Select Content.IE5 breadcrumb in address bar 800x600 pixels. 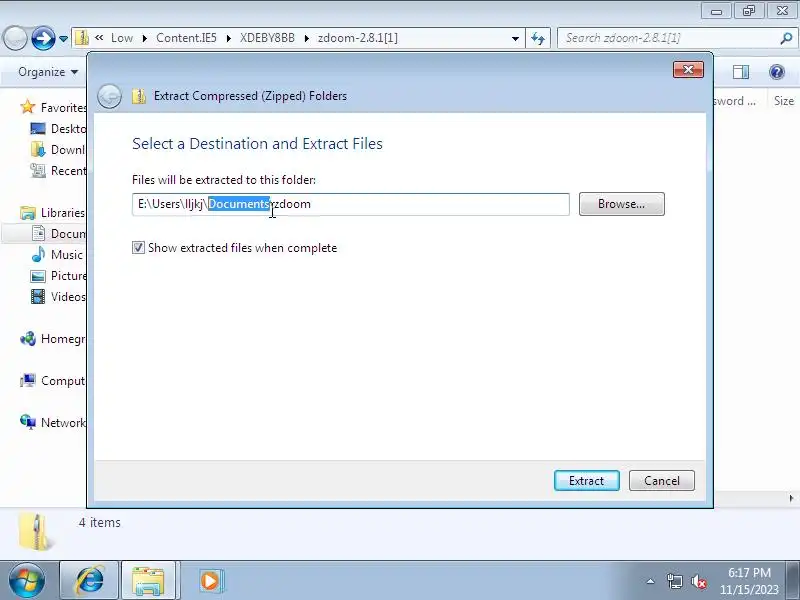(x=186, y=38)
